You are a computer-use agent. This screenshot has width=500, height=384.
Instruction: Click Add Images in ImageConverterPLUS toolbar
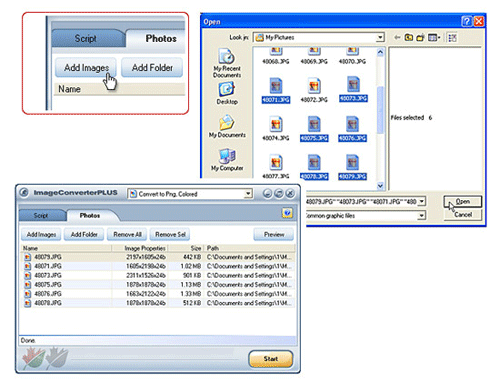tap(41, 234)
